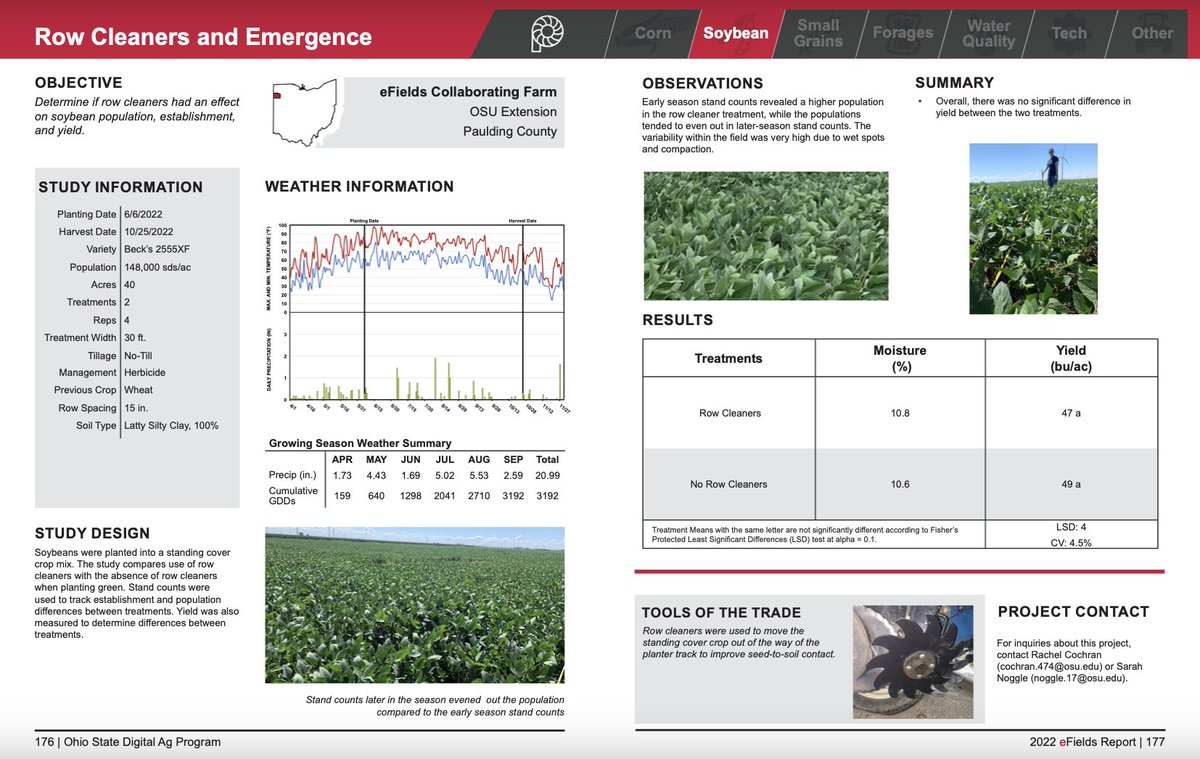Click the JUL precipitation value 5.02

[x=445, y=474]
